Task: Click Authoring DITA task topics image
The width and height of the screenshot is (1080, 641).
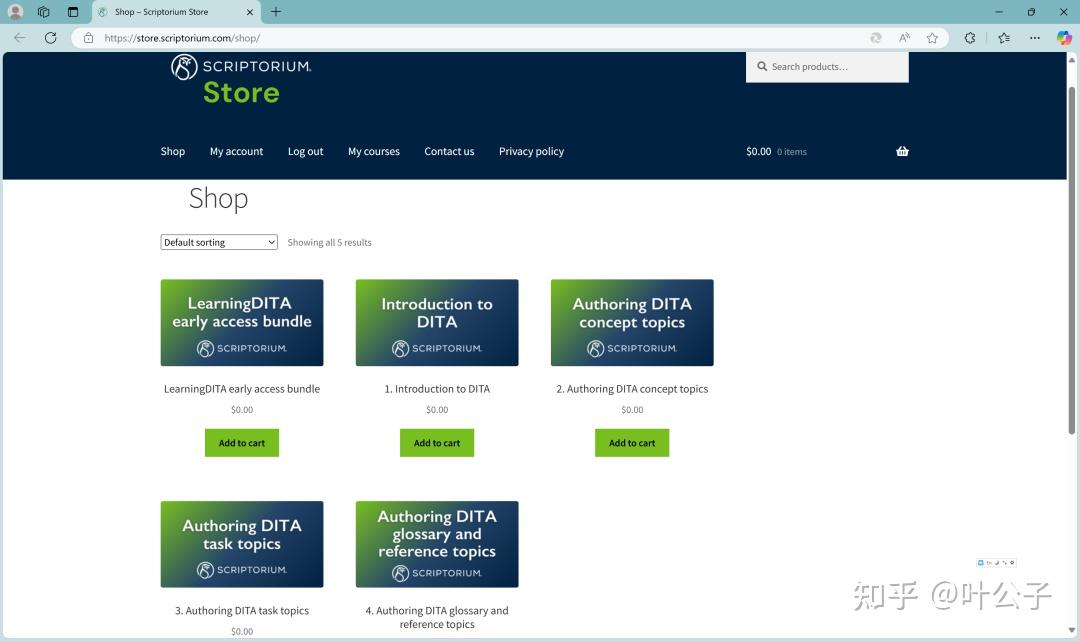Action: (x=242, y=544)
